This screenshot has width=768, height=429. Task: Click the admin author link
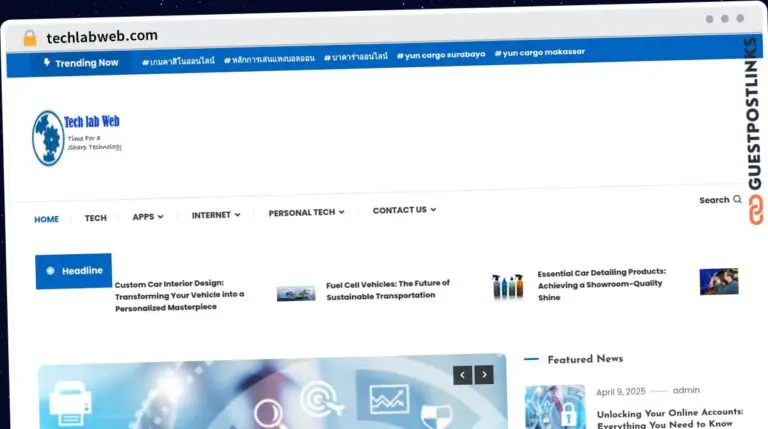coord(686,390)
